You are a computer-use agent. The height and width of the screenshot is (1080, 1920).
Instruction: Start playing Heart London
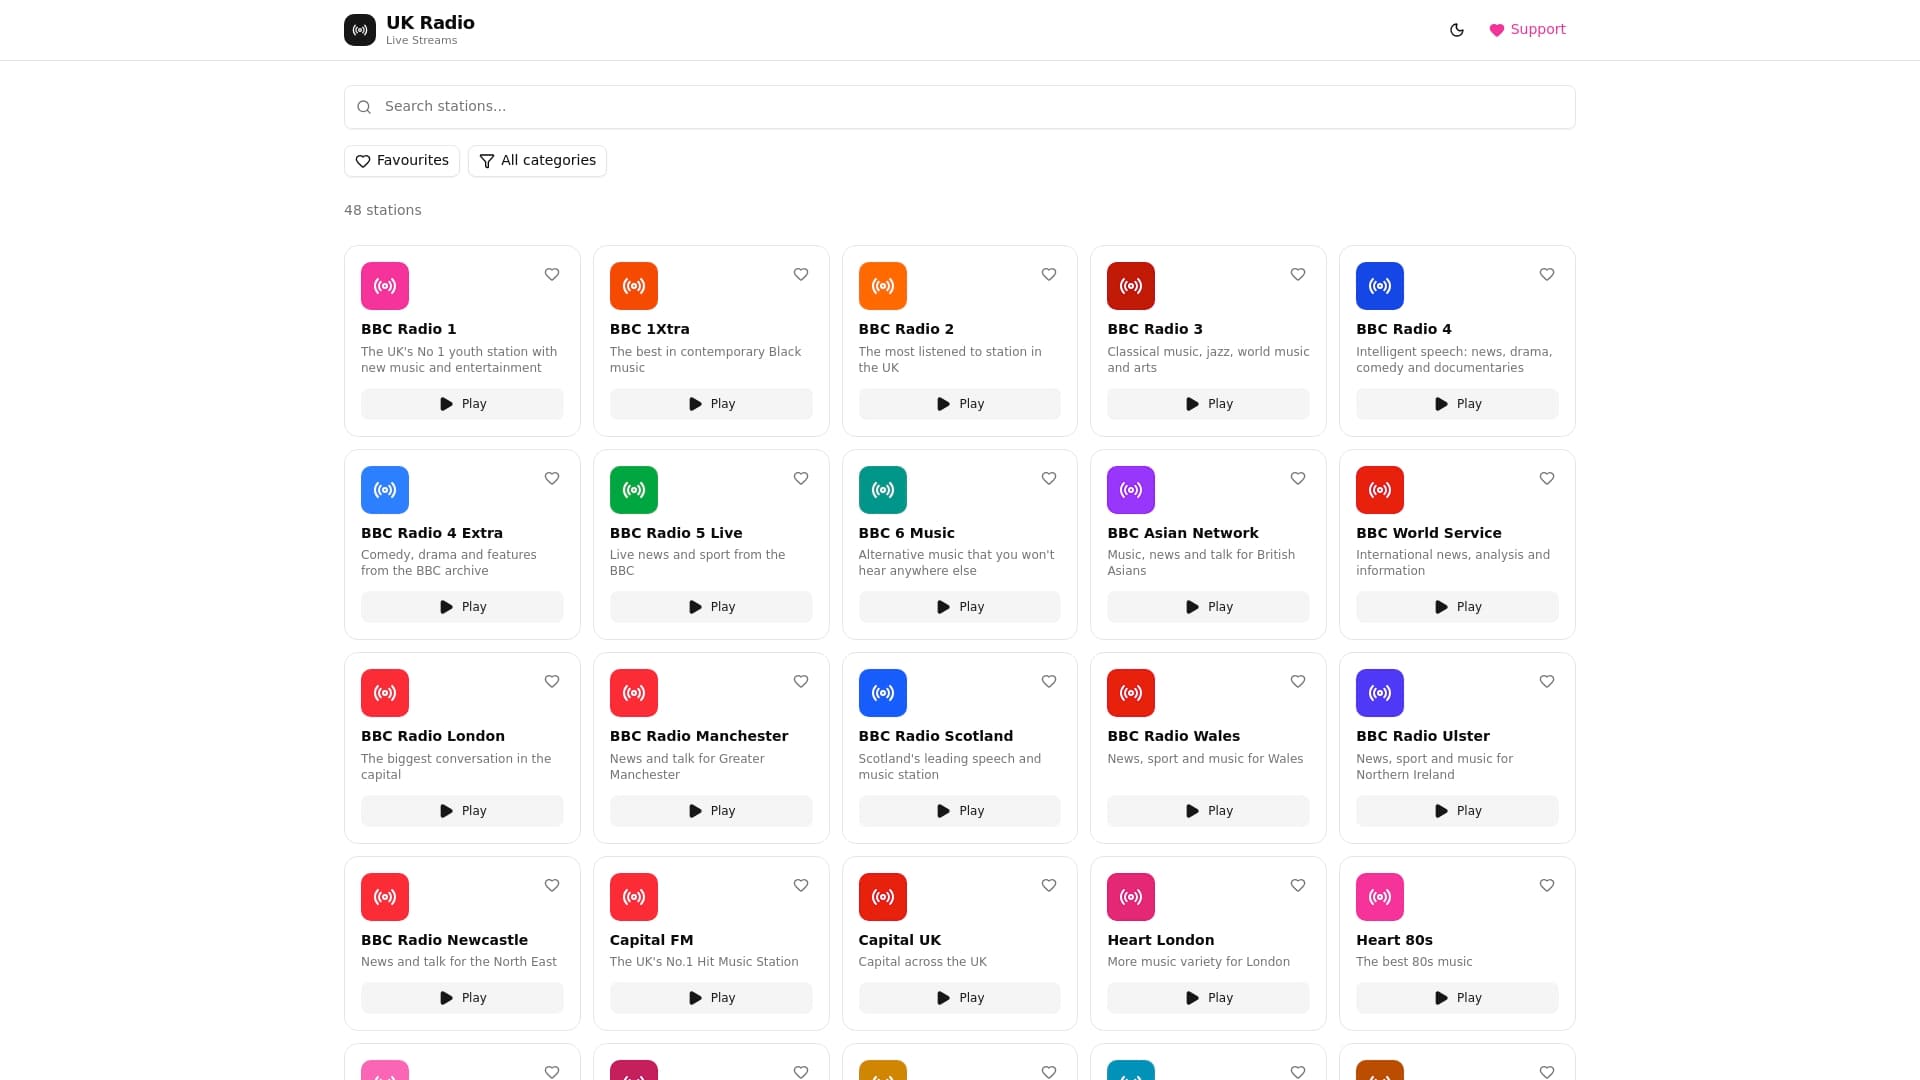(1208, 998)
